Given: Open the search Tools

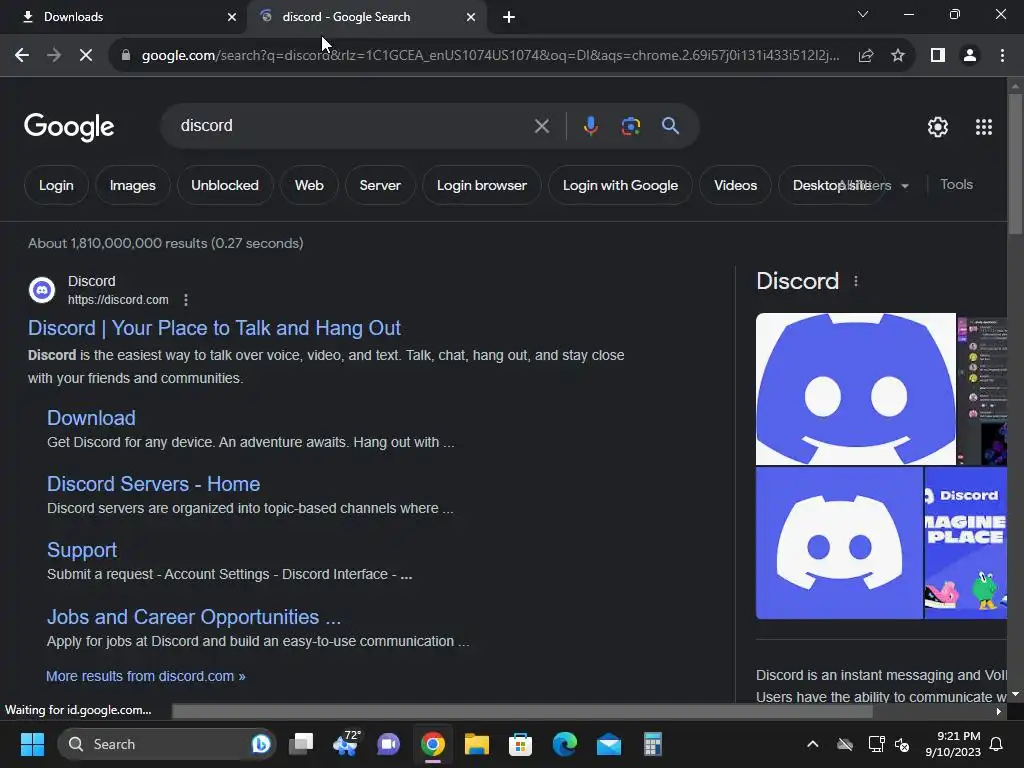Looking at the screenshot, I should pyautogui.click(x=956, y=185).
